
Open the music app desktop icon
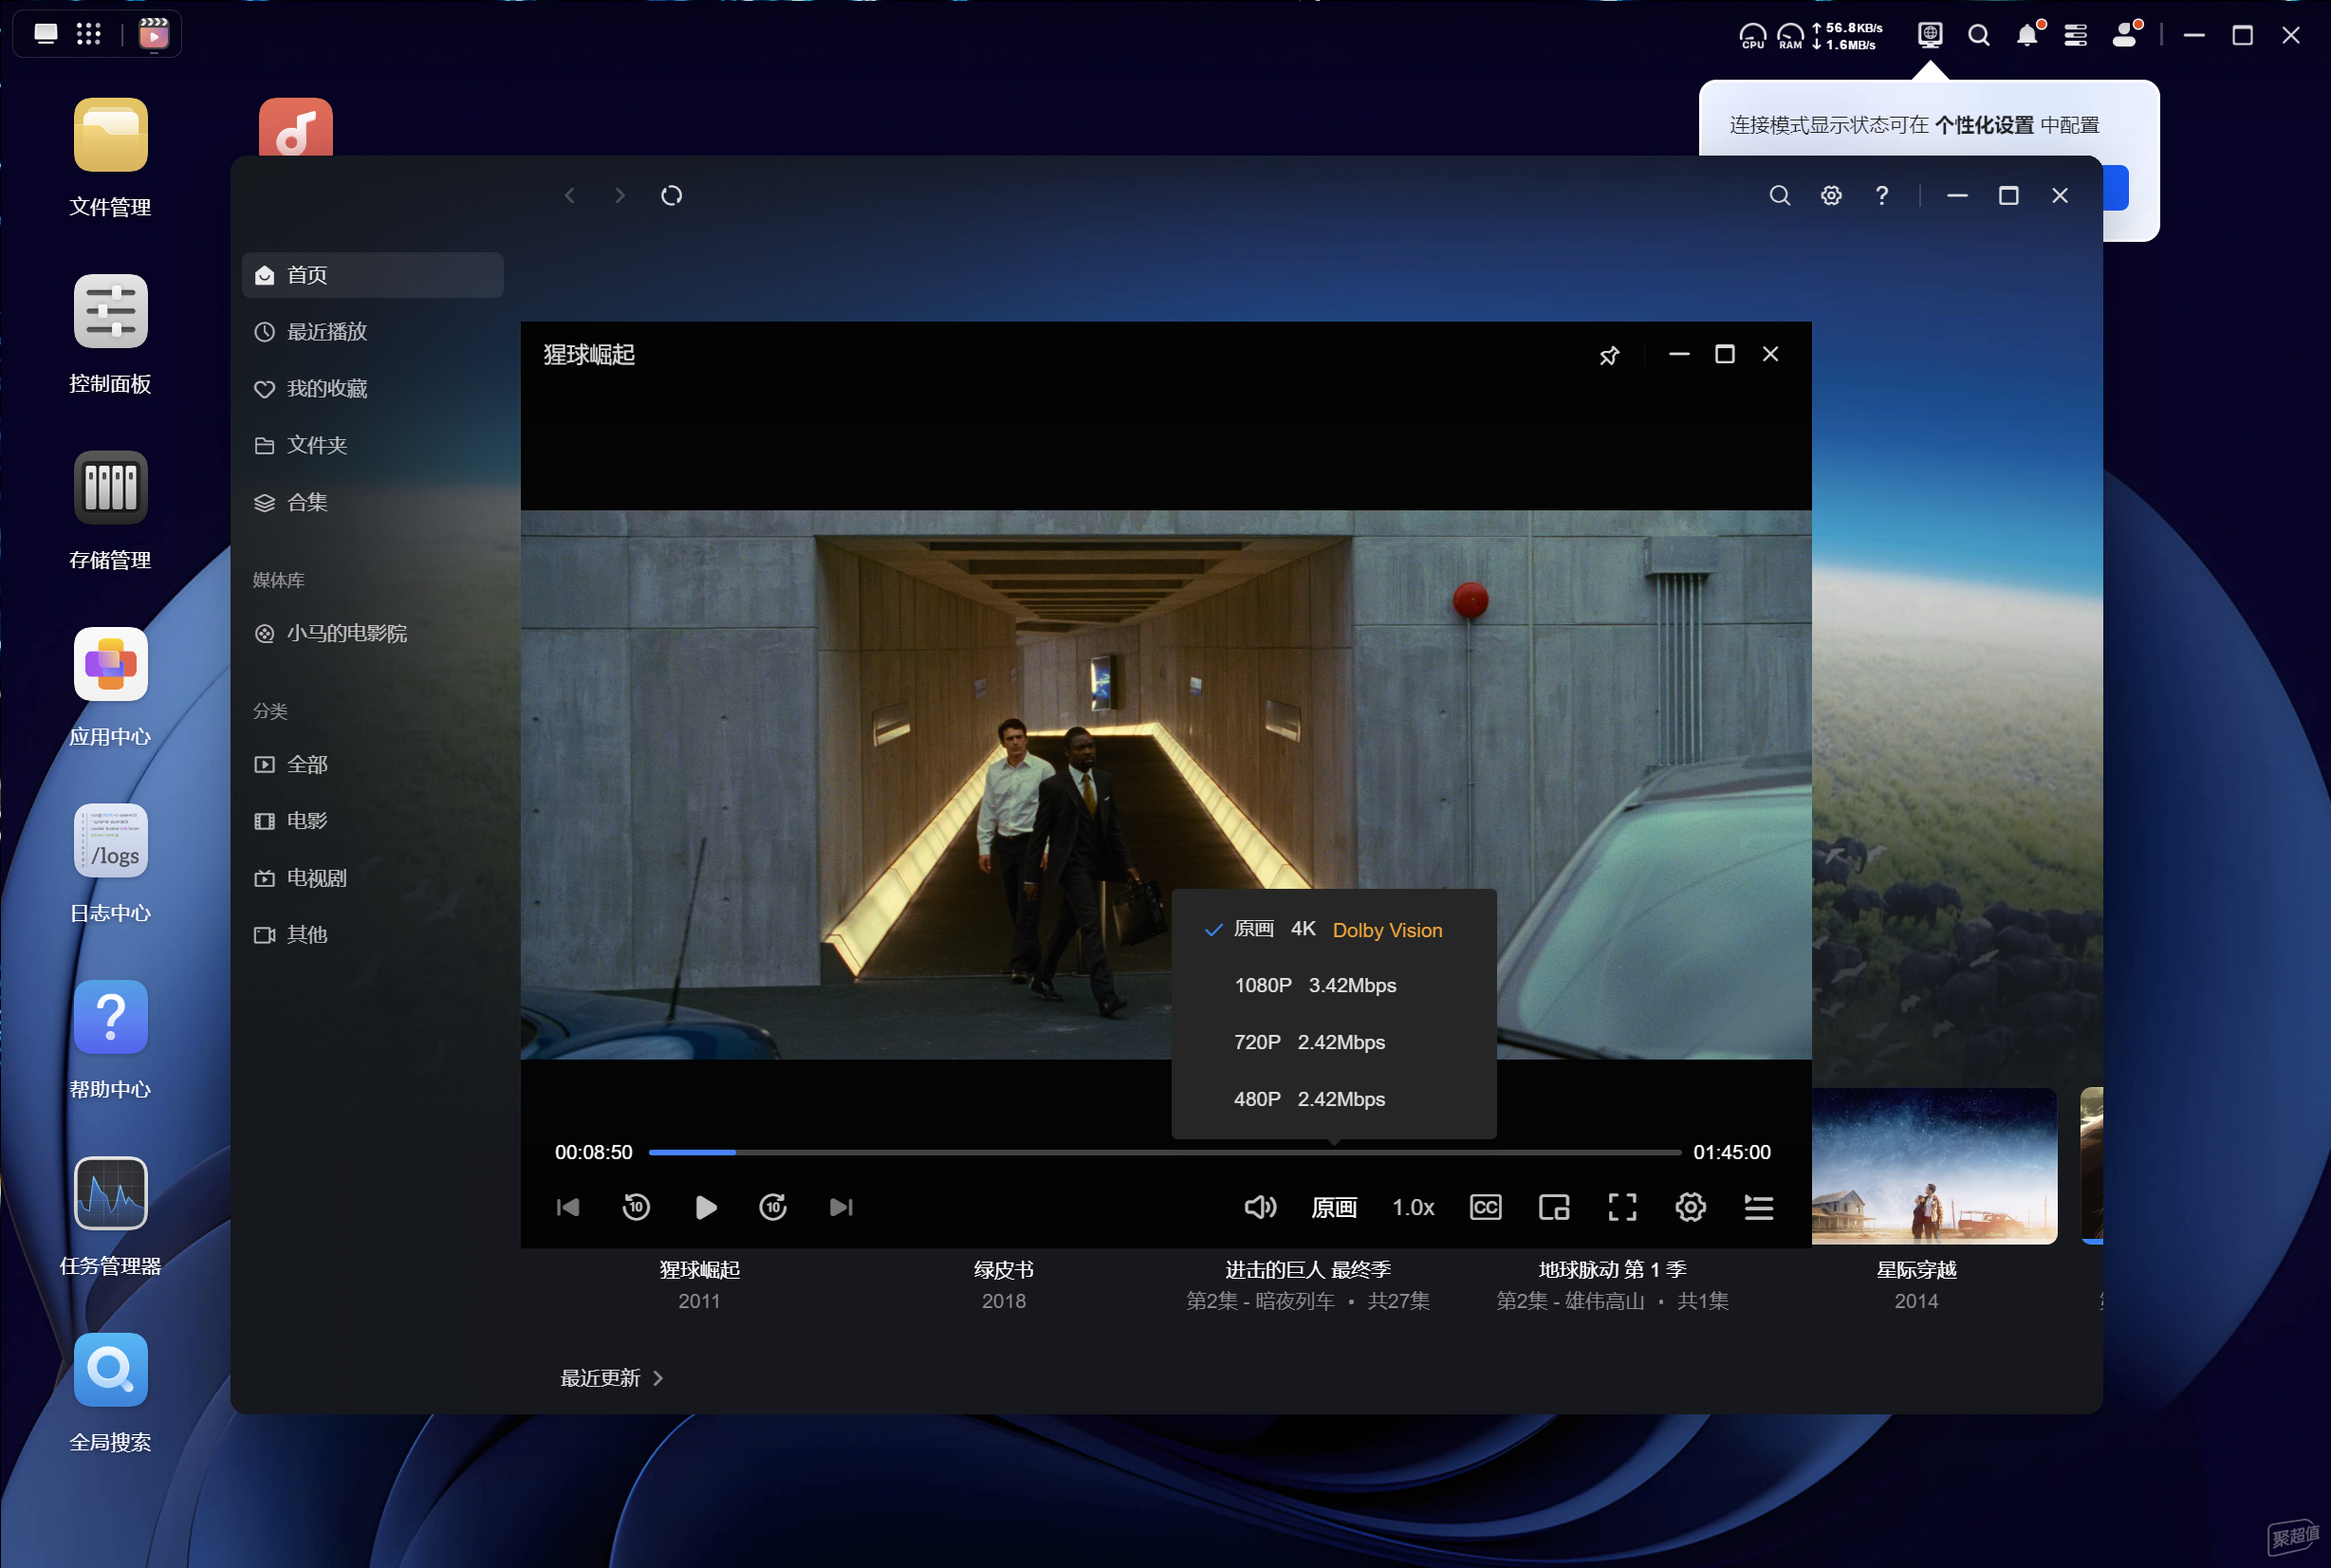(296, 127)
